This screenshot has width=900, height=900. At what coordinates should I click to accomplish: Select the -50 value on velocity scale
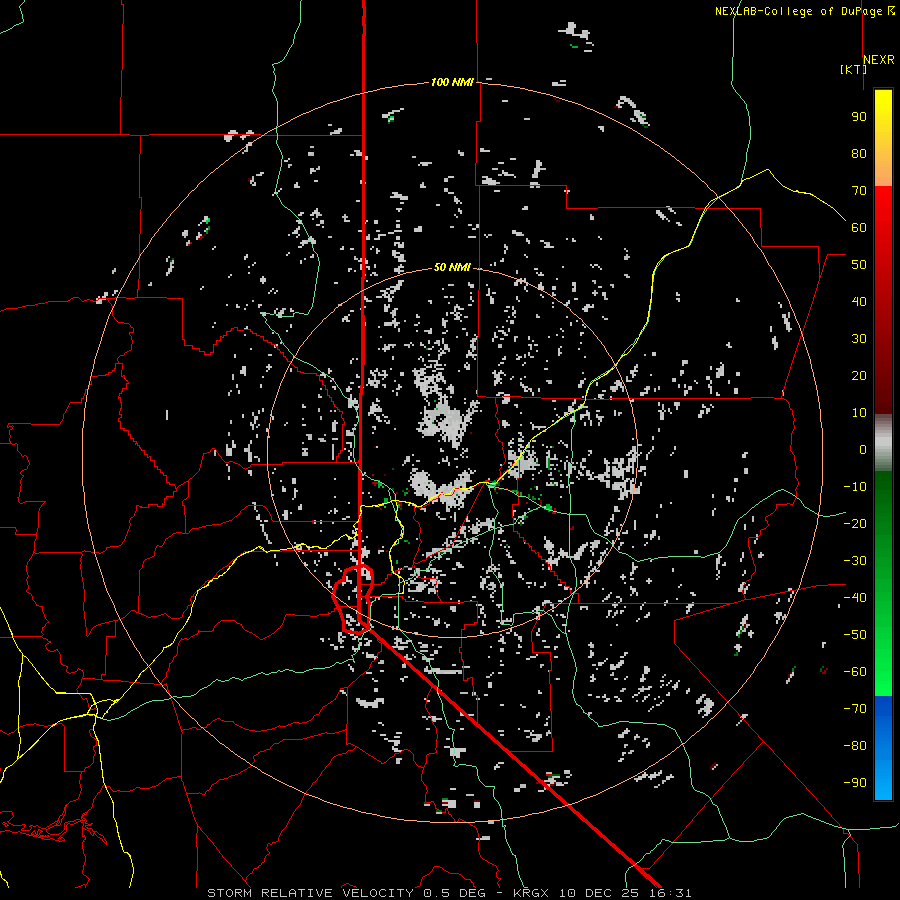[x=855, y=635]
